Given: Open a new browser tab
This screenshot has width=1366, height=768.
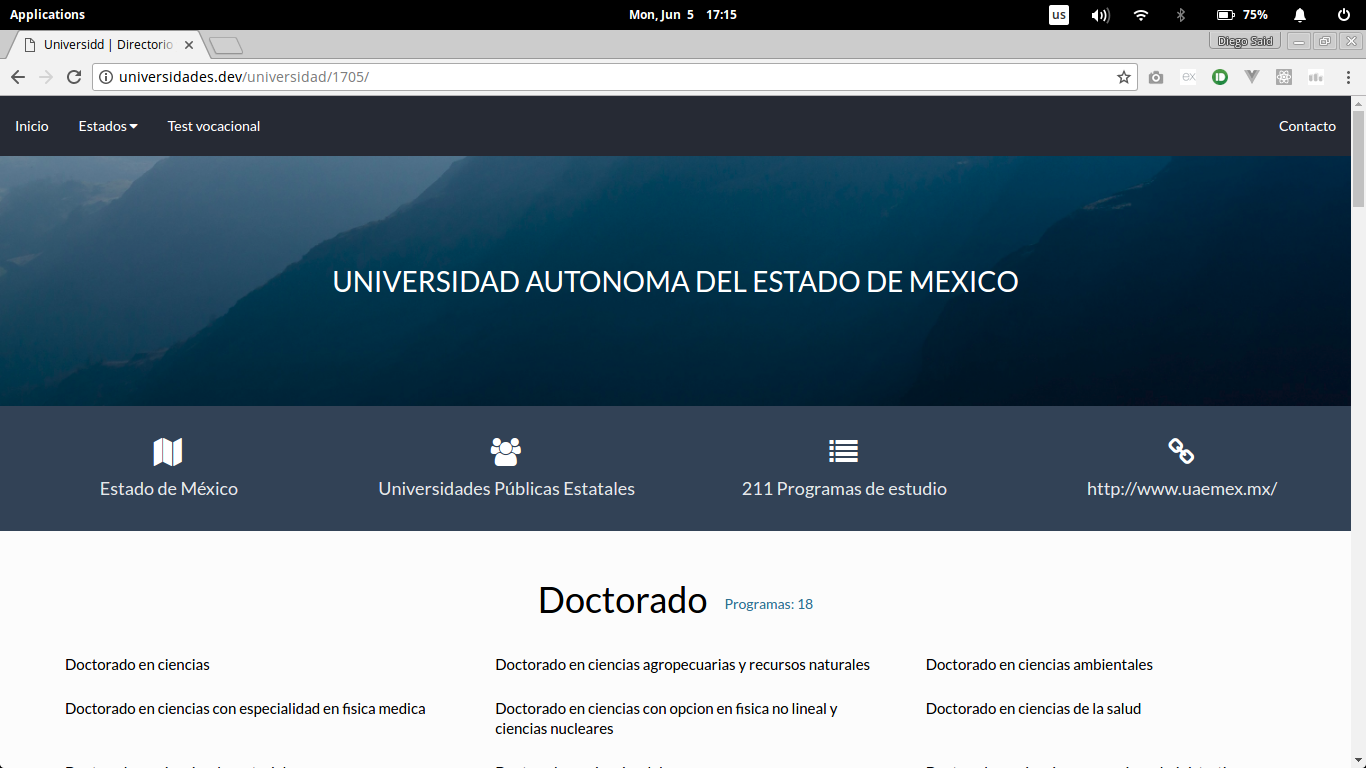Looking at the screenshot, I should coord(226,46).
